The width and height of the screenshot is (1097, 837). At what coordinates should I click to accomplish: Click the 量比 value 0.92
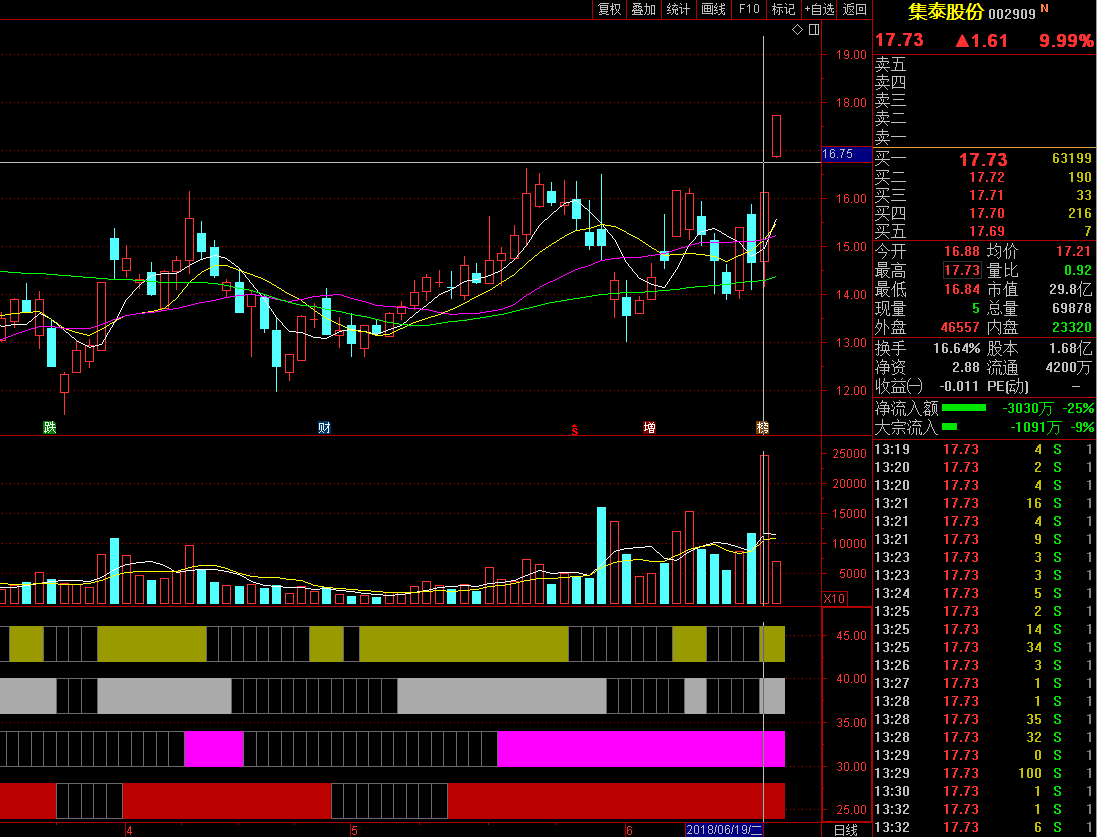point(1077,270)
